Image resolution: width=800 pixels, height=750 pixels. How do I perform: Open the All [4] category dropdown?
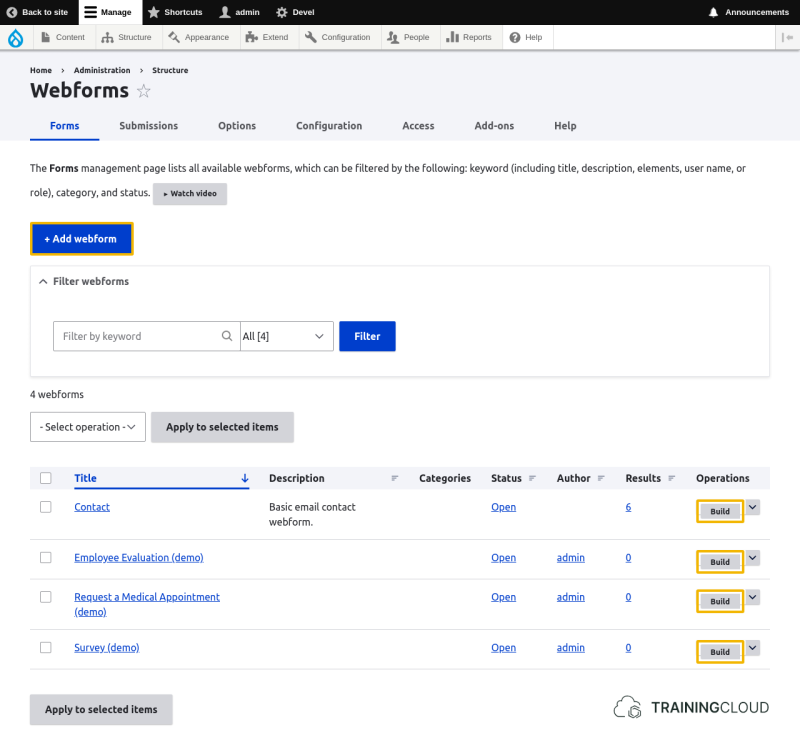tap(287, 336)
